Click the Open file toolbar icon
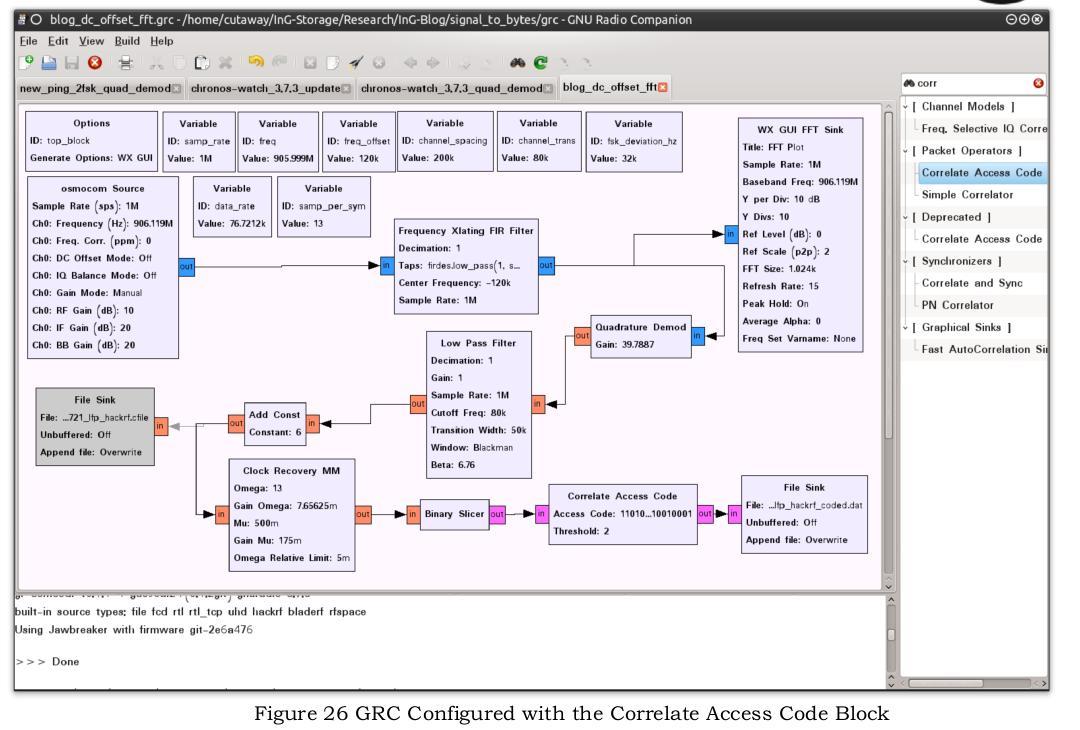 pyautogui.click(x=49, y=63)
